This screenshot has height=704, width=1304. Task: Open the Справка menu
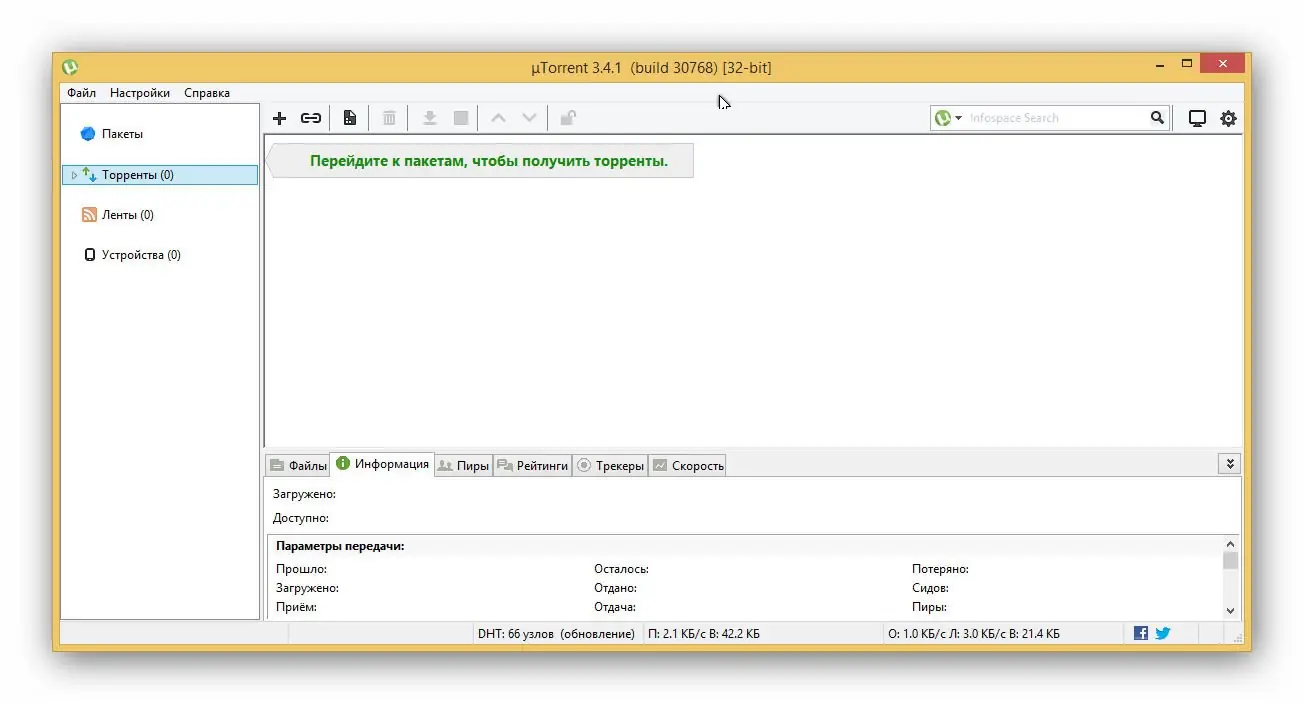207,93
